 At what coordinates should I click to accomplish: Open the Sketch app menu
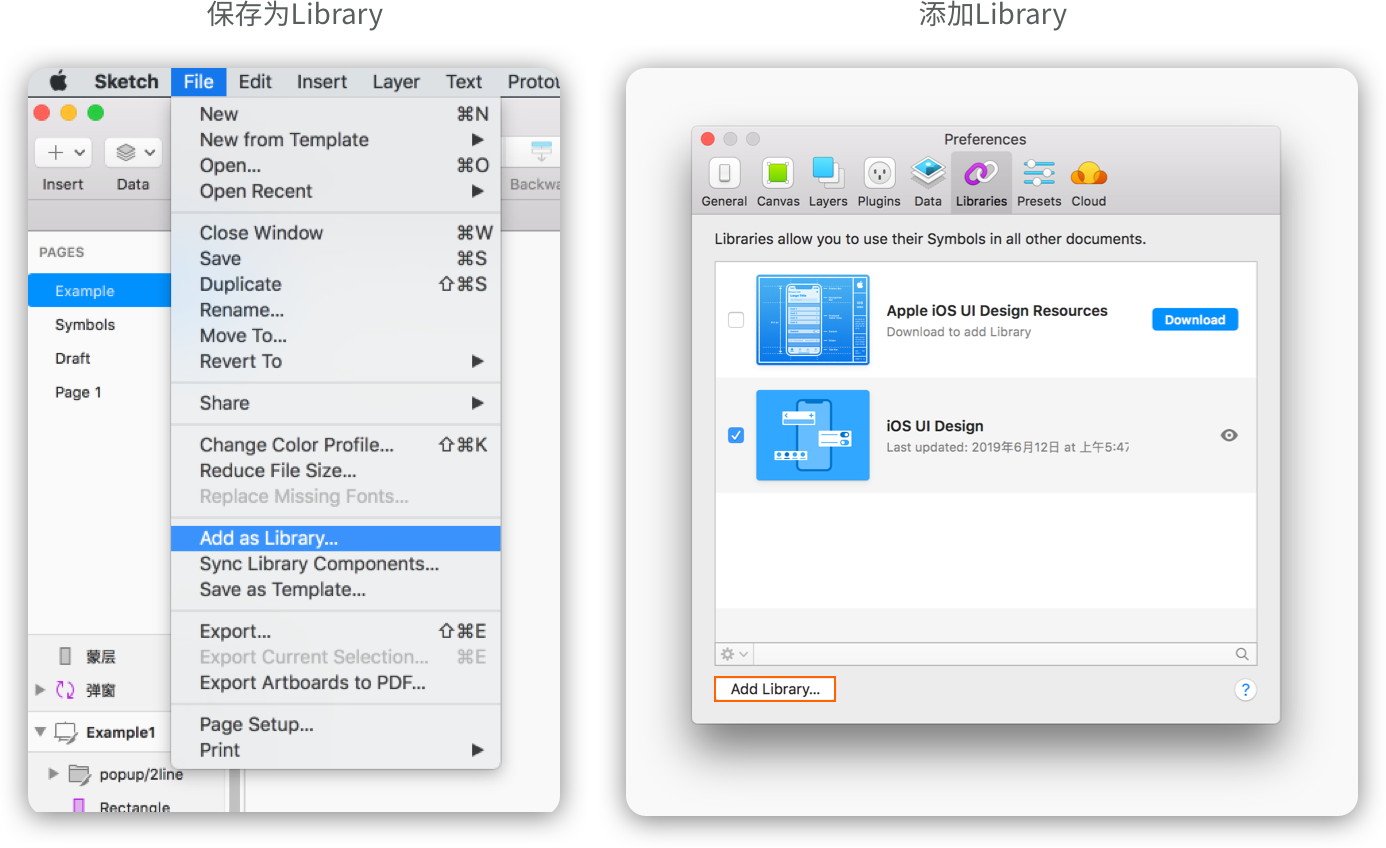126,82
